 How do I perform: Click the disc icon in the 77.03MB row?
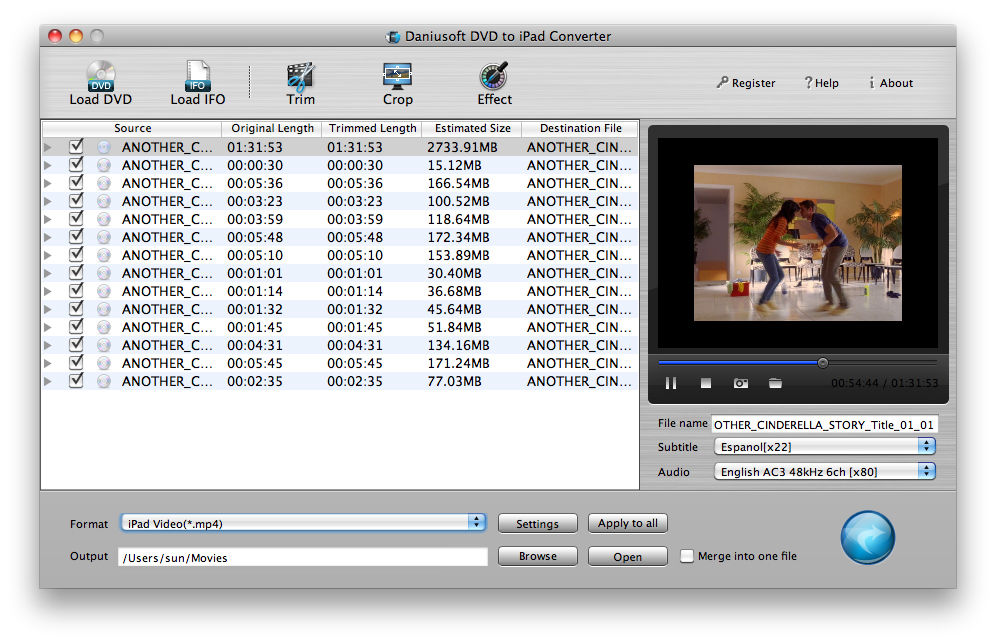click(104, 381)
